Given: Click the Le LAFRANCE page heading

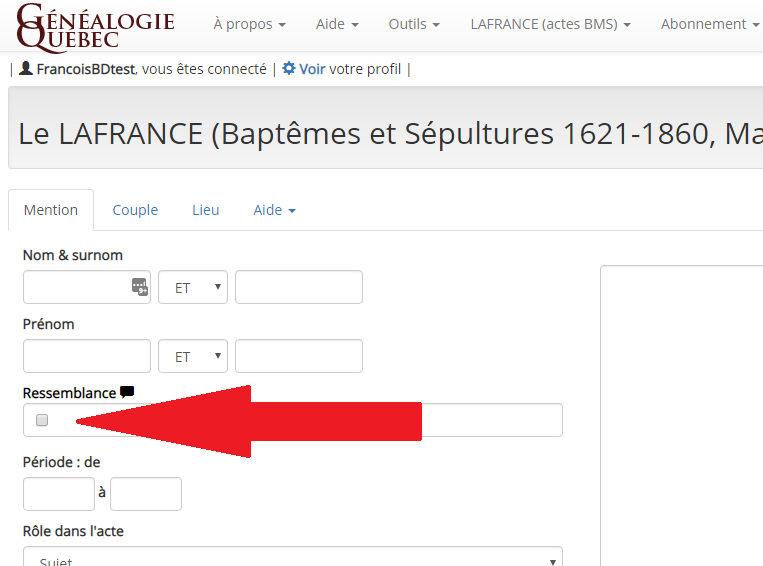Looking at the screenshot, I should tap(391, 133).
